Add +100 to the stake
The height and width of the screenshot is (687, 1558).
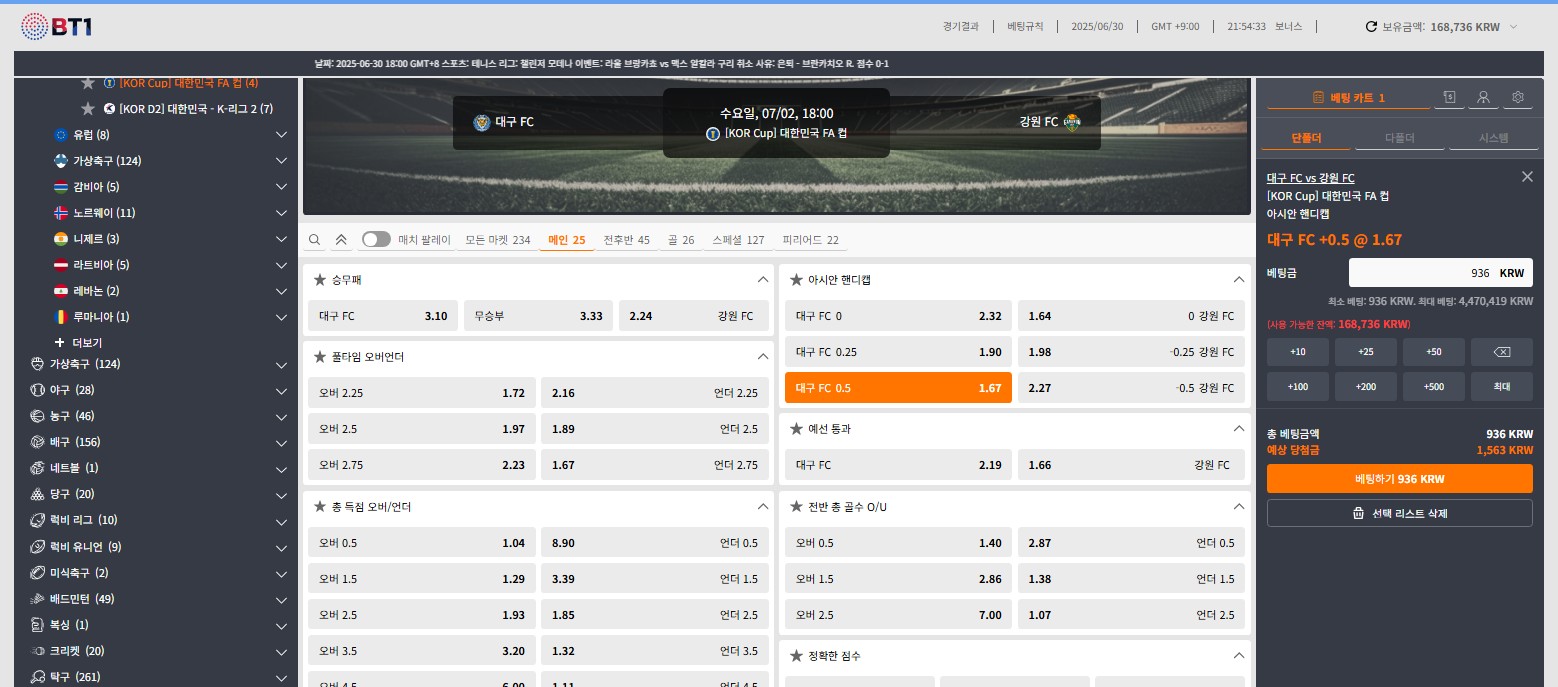point(1298,387)
